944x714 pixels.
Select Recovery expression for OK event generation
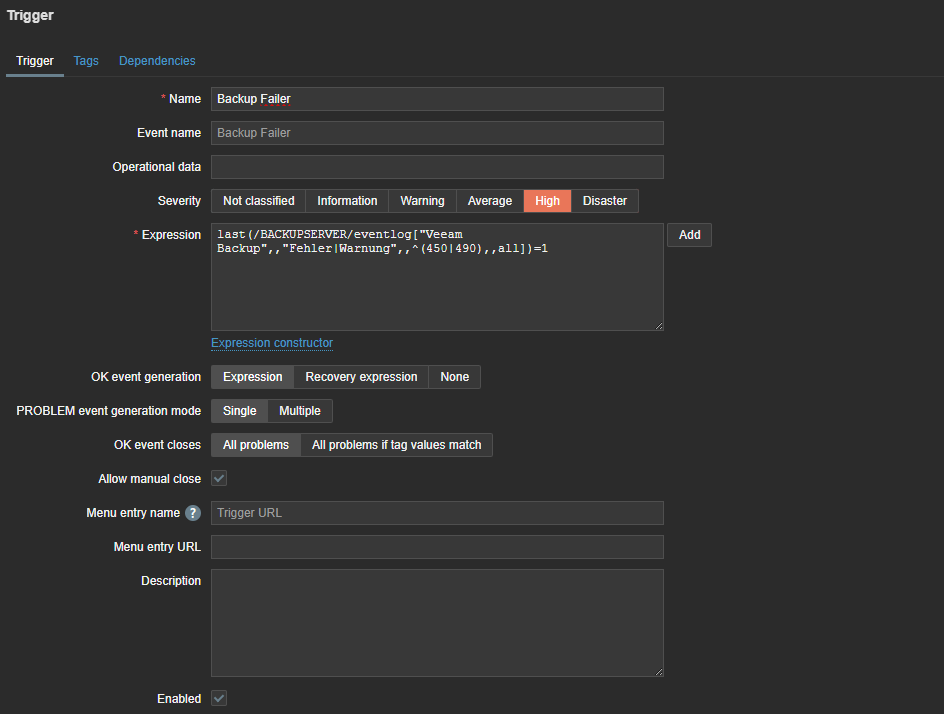coord(361,377)
